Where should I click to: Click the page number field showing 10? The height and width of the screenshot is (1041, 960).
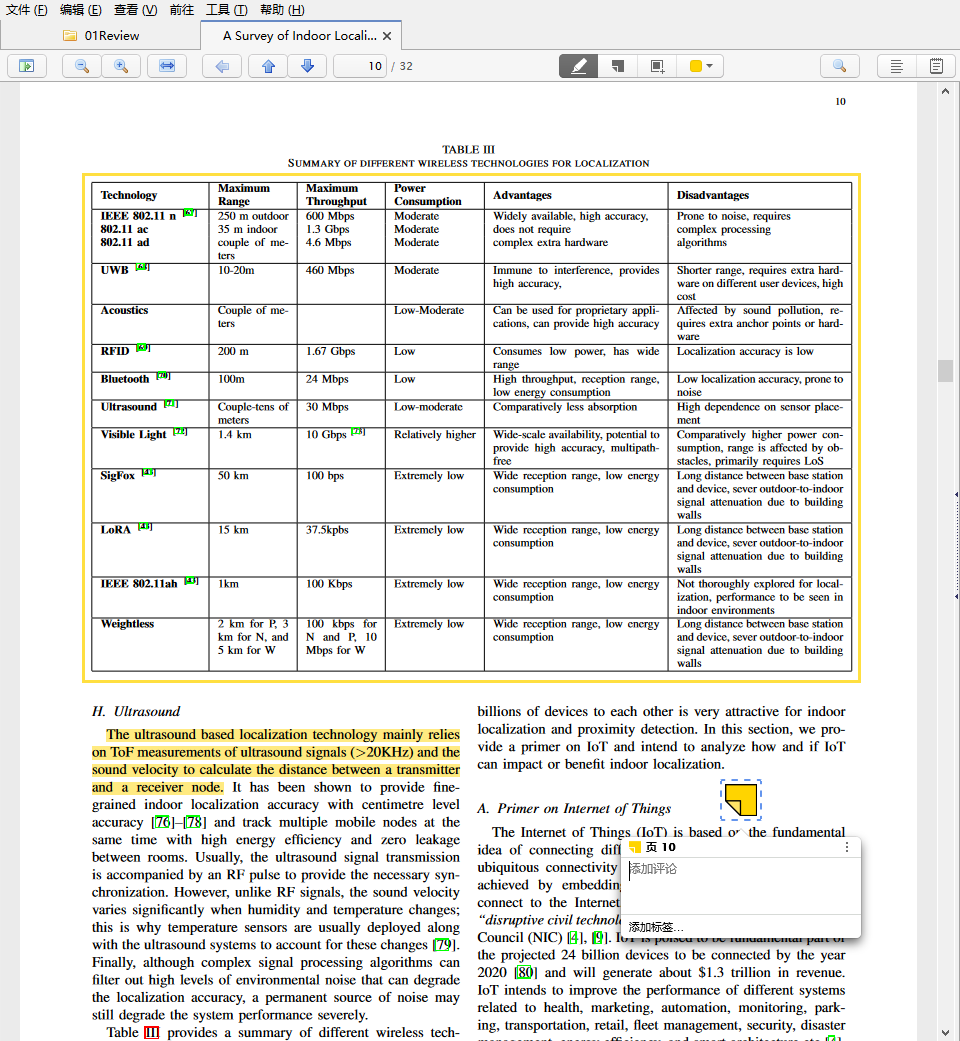click(x=360, y=66)
